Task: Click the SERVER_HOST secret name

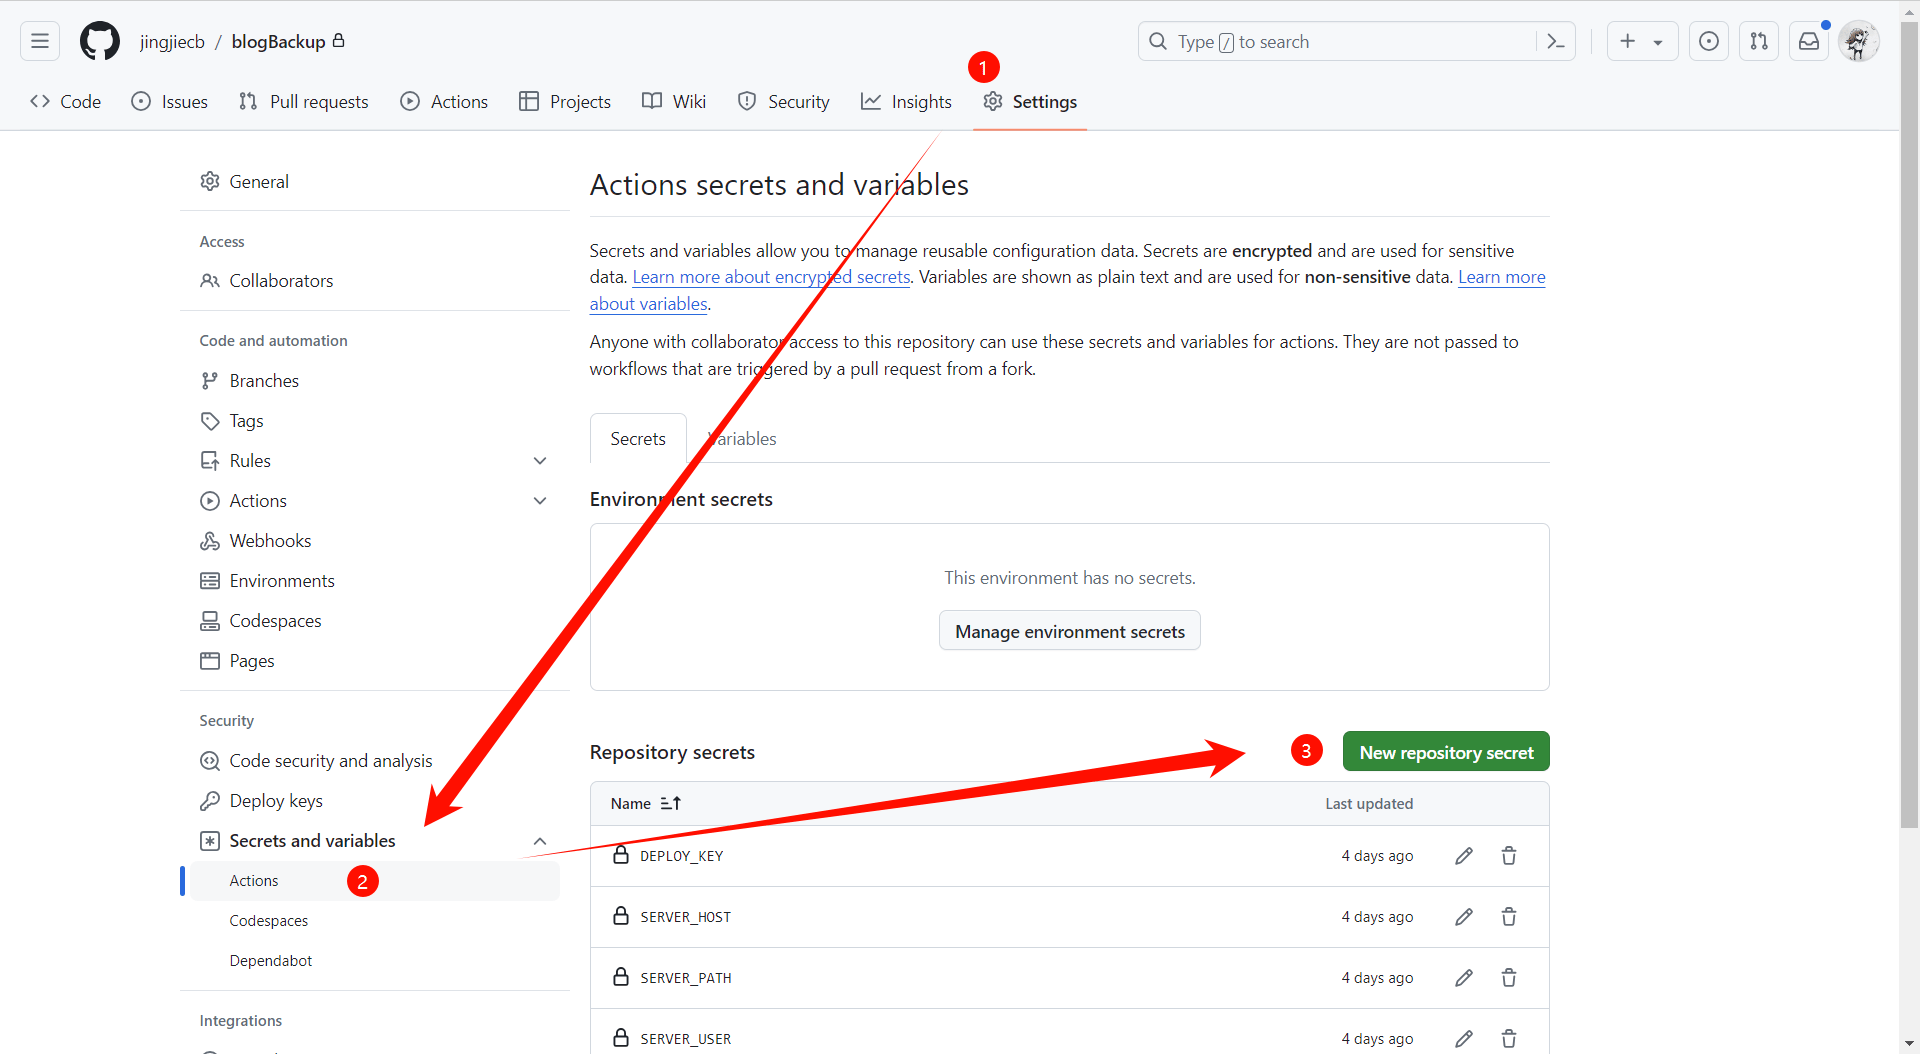Action: (685, 917)
